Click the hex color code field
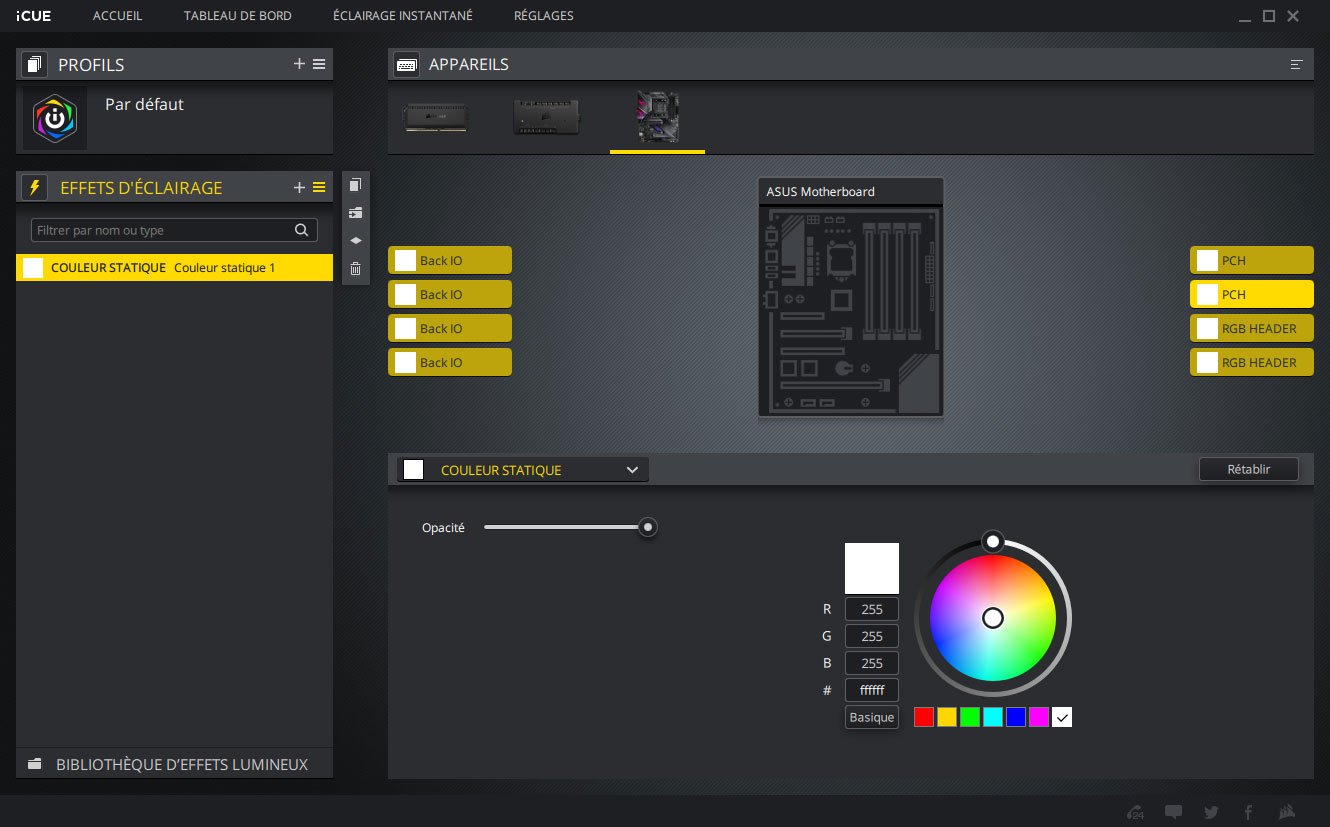 872,690
